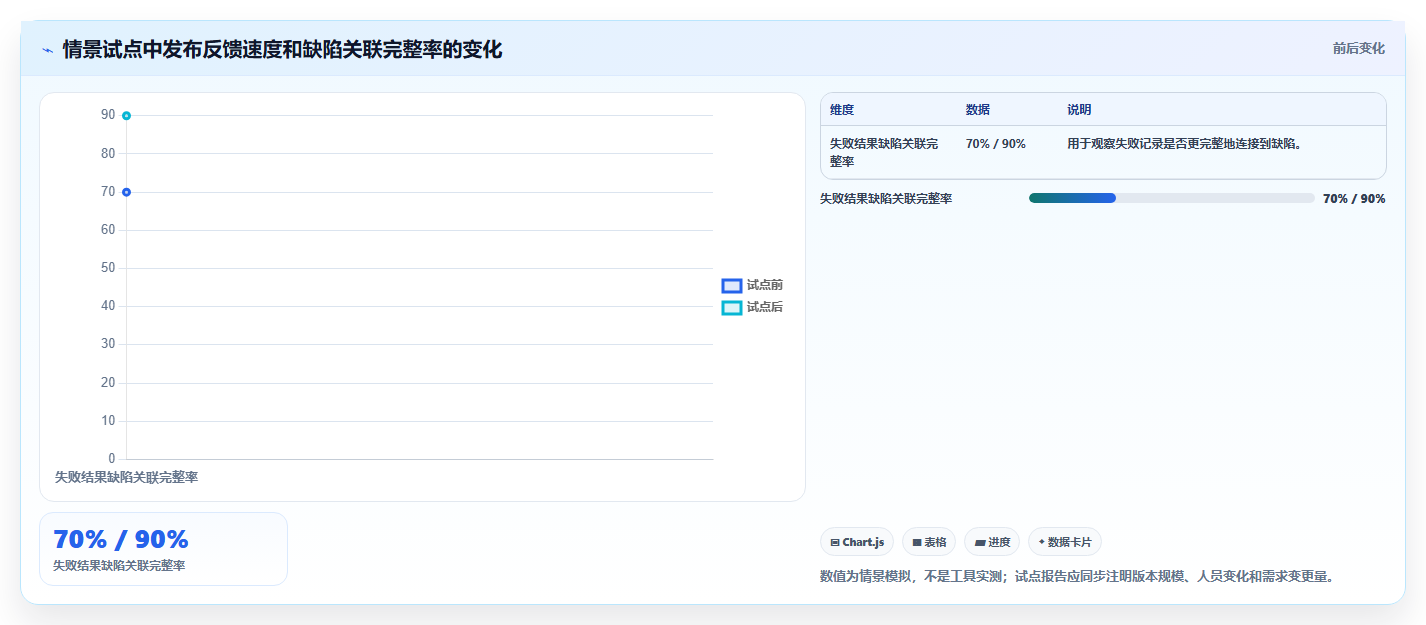Click the y-axis tick label 20
This screenshot has width=1426, height=625.
pyautogui.click(x=108, y=383)
